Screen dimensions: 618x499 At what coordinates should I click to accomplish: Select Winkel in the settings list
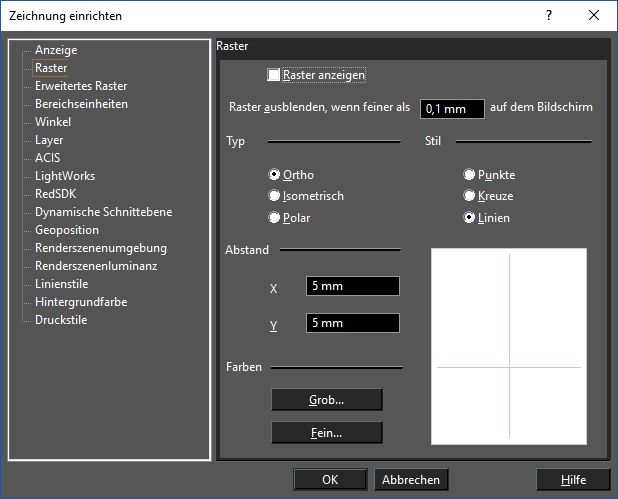[x=53, y=122]
